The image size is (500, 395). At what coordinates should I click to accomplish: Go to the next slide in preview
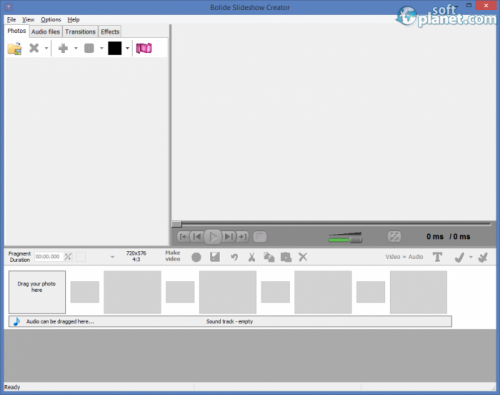tap(228, 237)
